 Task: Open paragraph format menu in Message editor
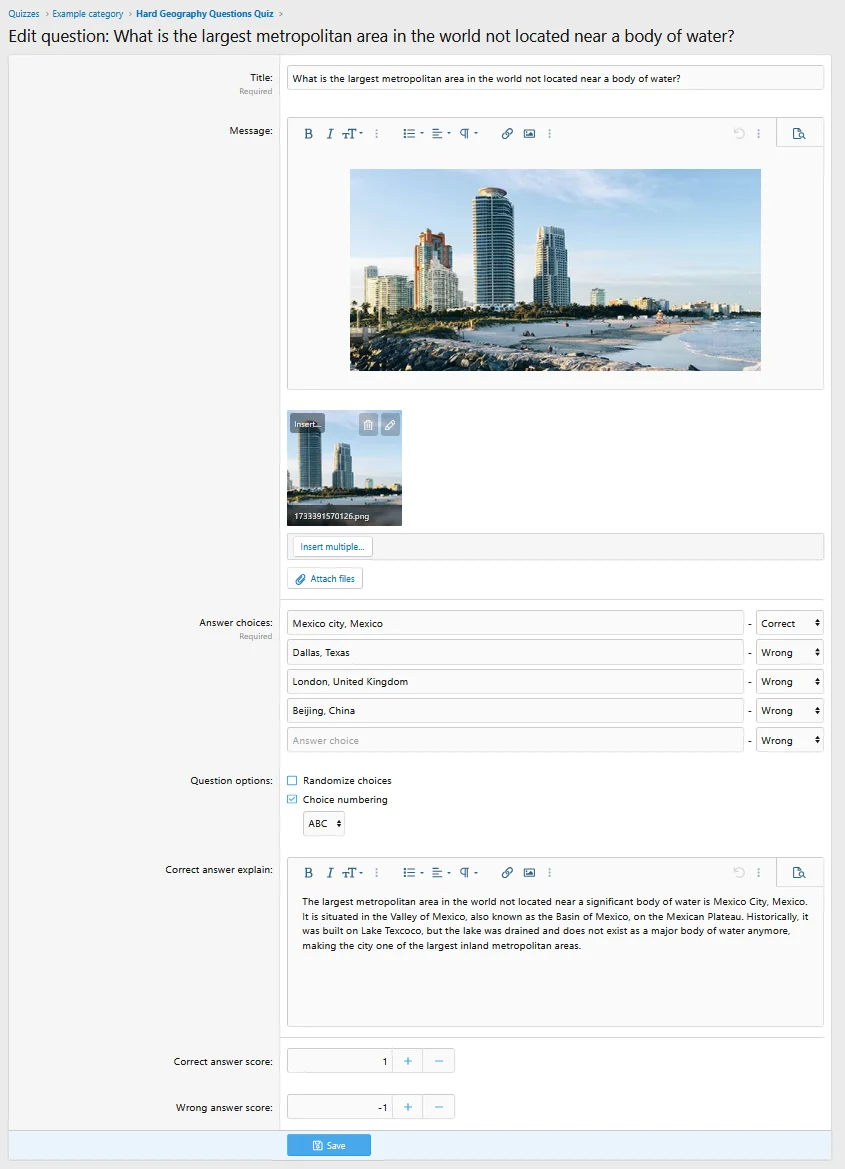click(x=468, y=133)
